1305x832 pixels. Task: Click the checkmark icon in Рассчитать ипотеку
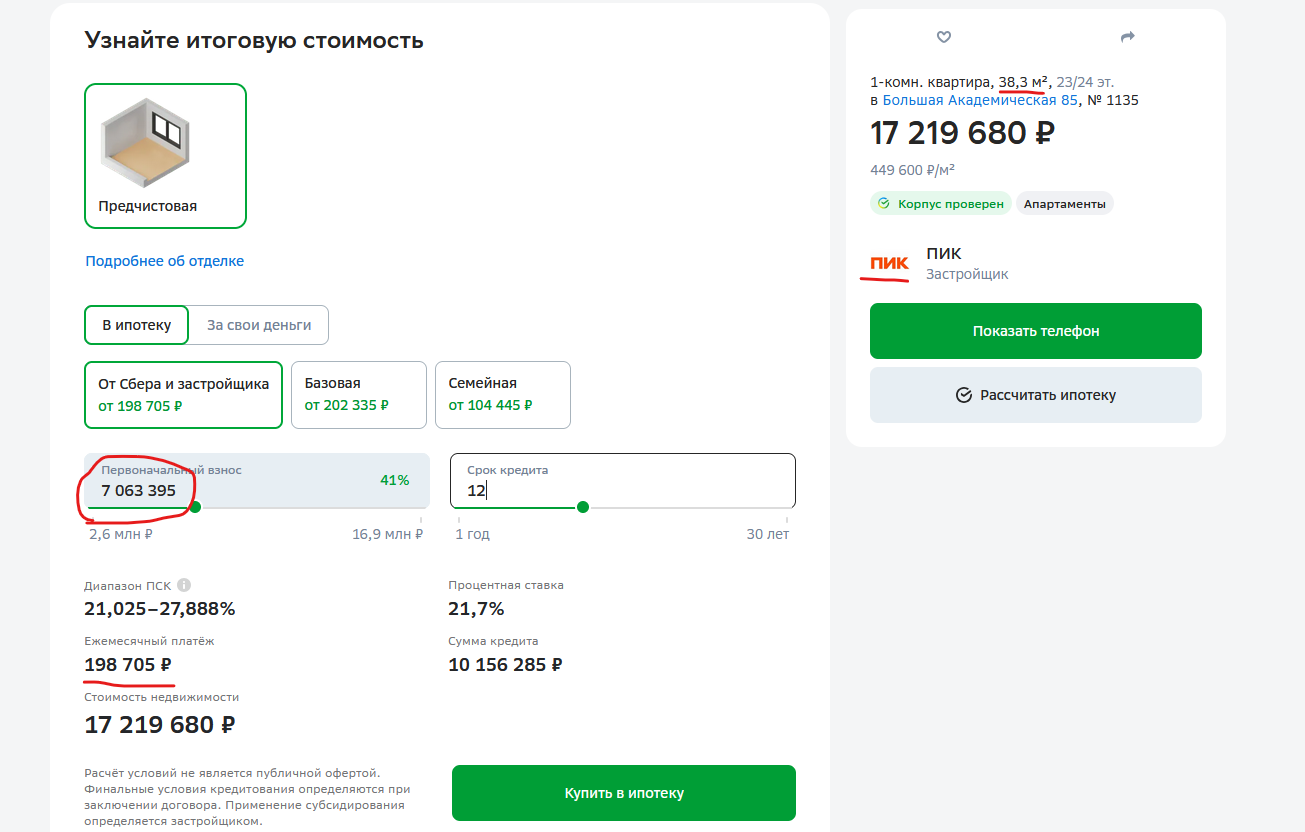(964, 395)
